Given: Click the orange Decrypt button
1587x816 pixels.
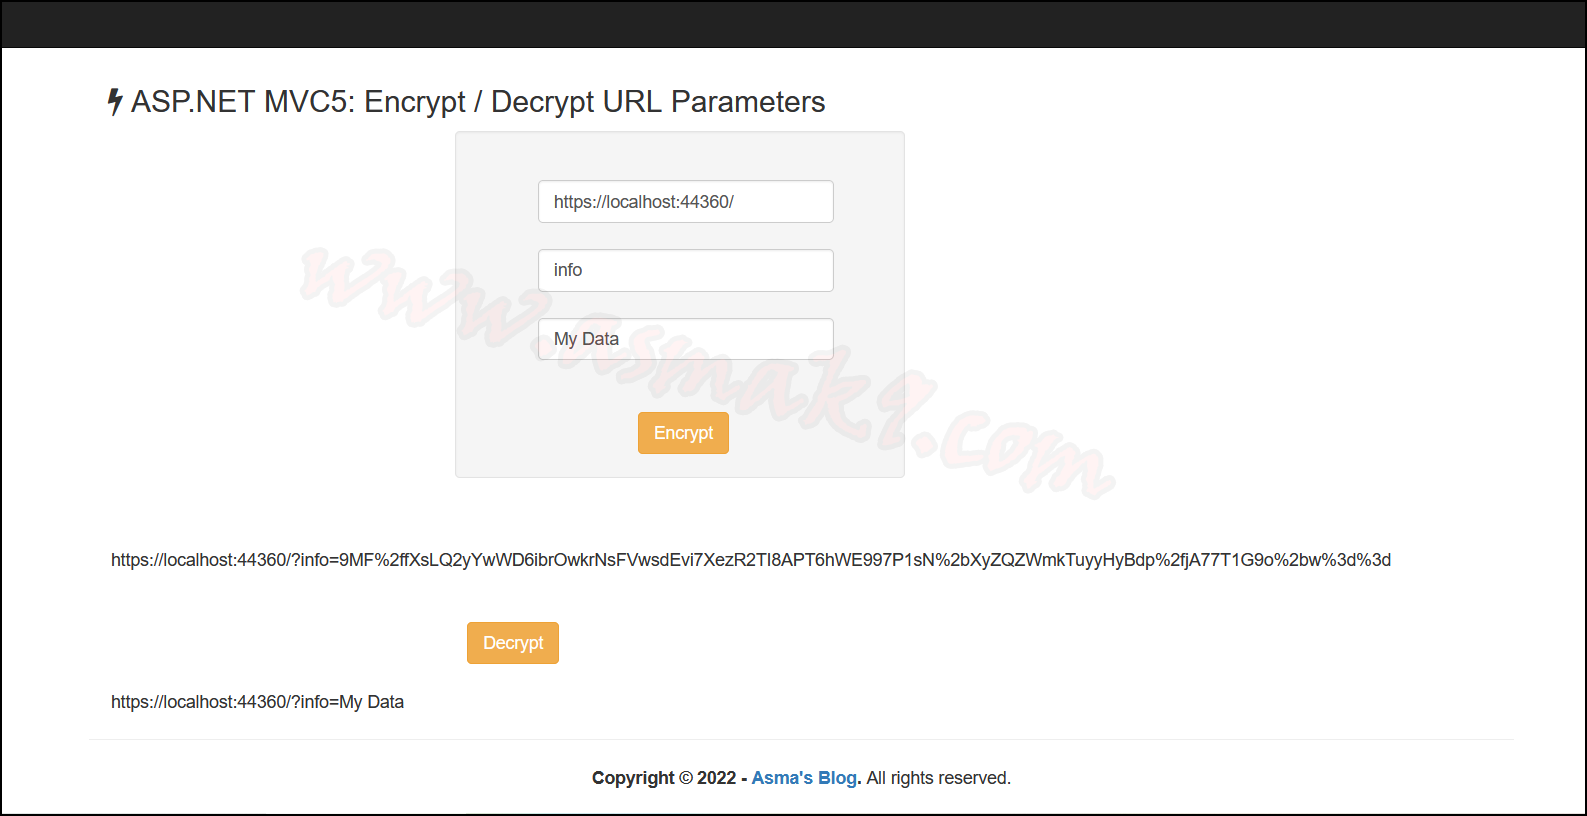Looking at the screenshot, I should 513,643.
